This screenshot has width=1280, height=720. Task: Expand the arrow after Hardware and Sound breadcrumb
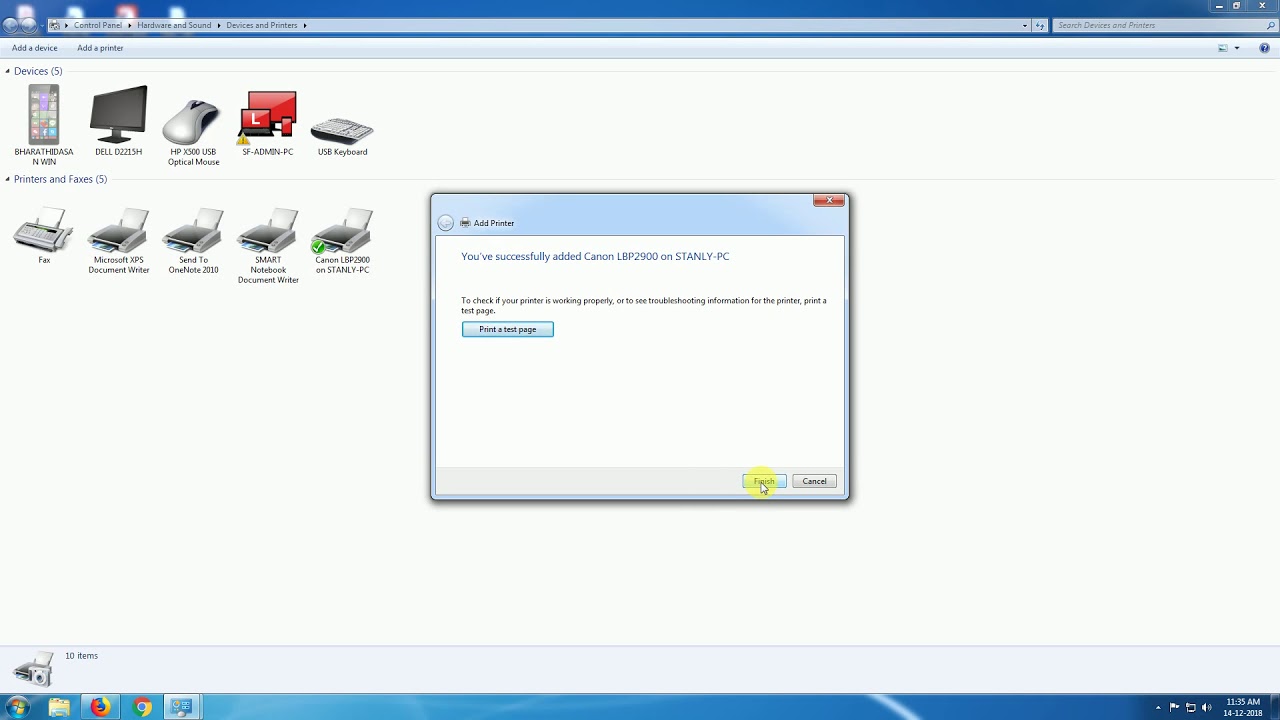(218, 25)
